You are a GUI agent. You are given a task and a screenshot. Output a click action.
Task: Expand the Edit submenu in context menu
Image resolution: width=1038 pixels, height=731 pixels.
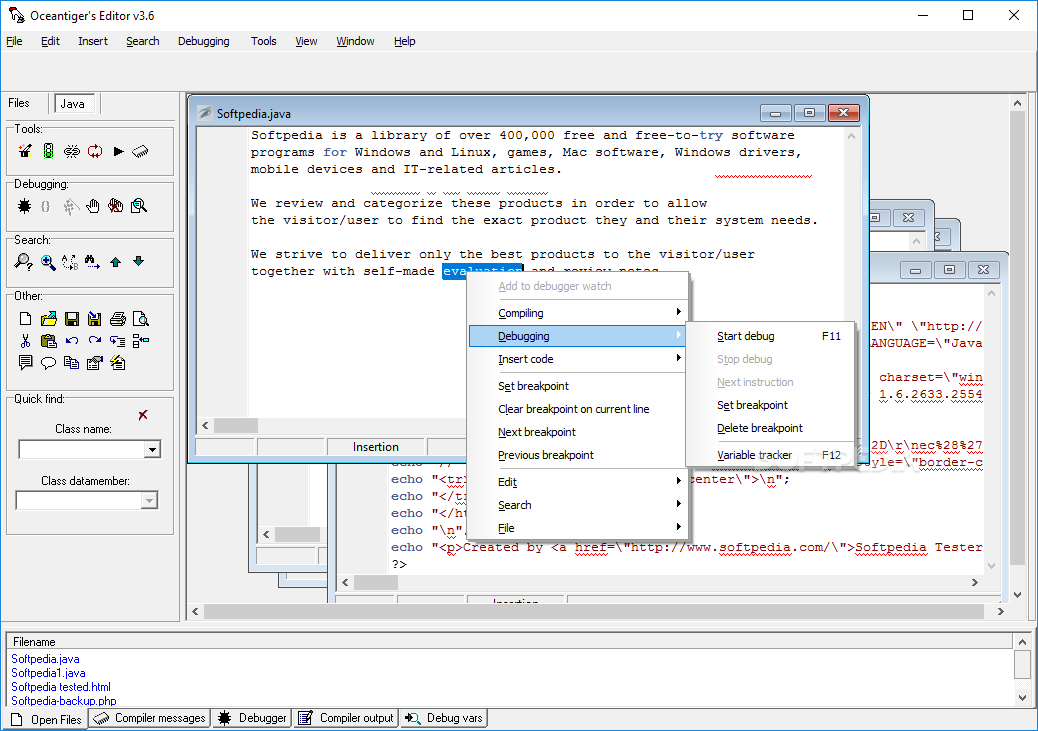coord(577,481)
